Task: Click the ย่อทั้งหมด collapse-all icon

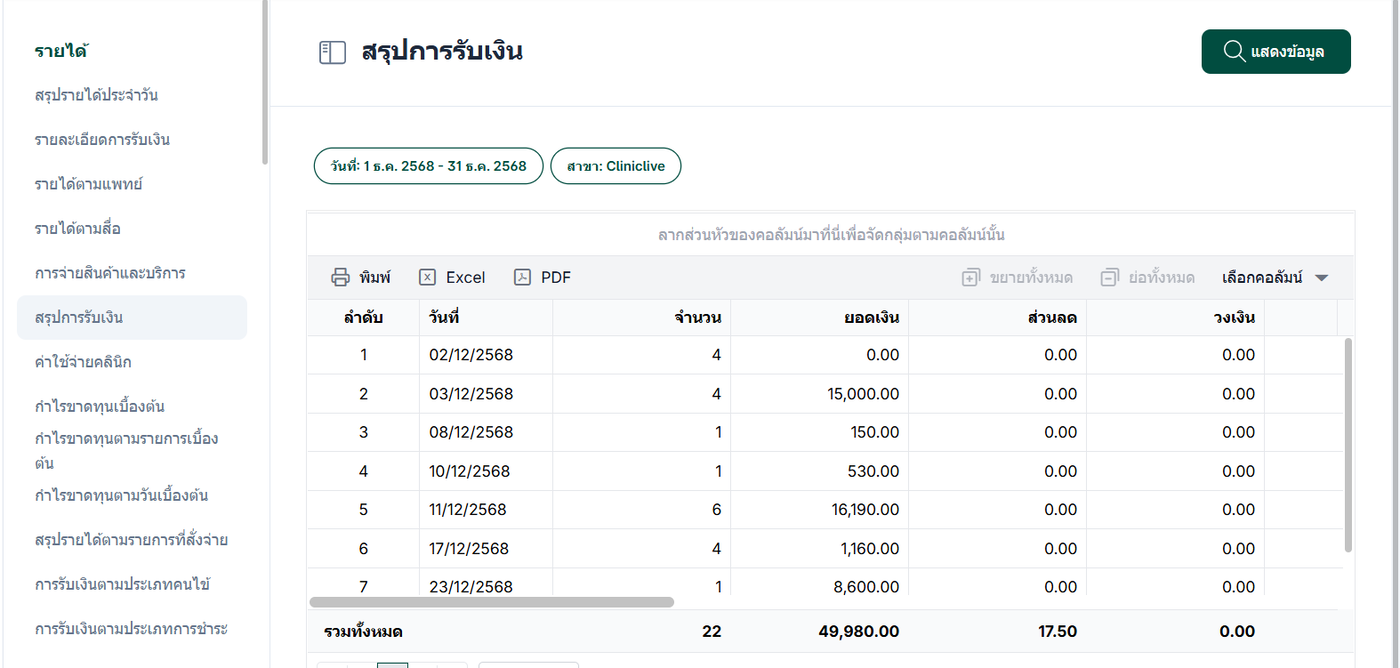Action: point(1108,278)
